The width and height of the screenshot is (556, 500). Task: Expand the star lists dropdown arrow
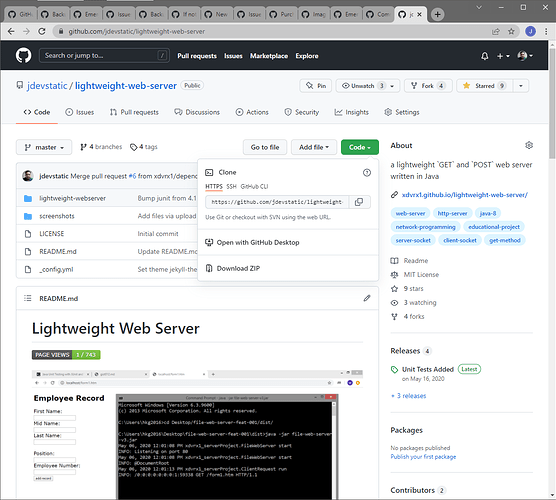(x=521, y=86)
